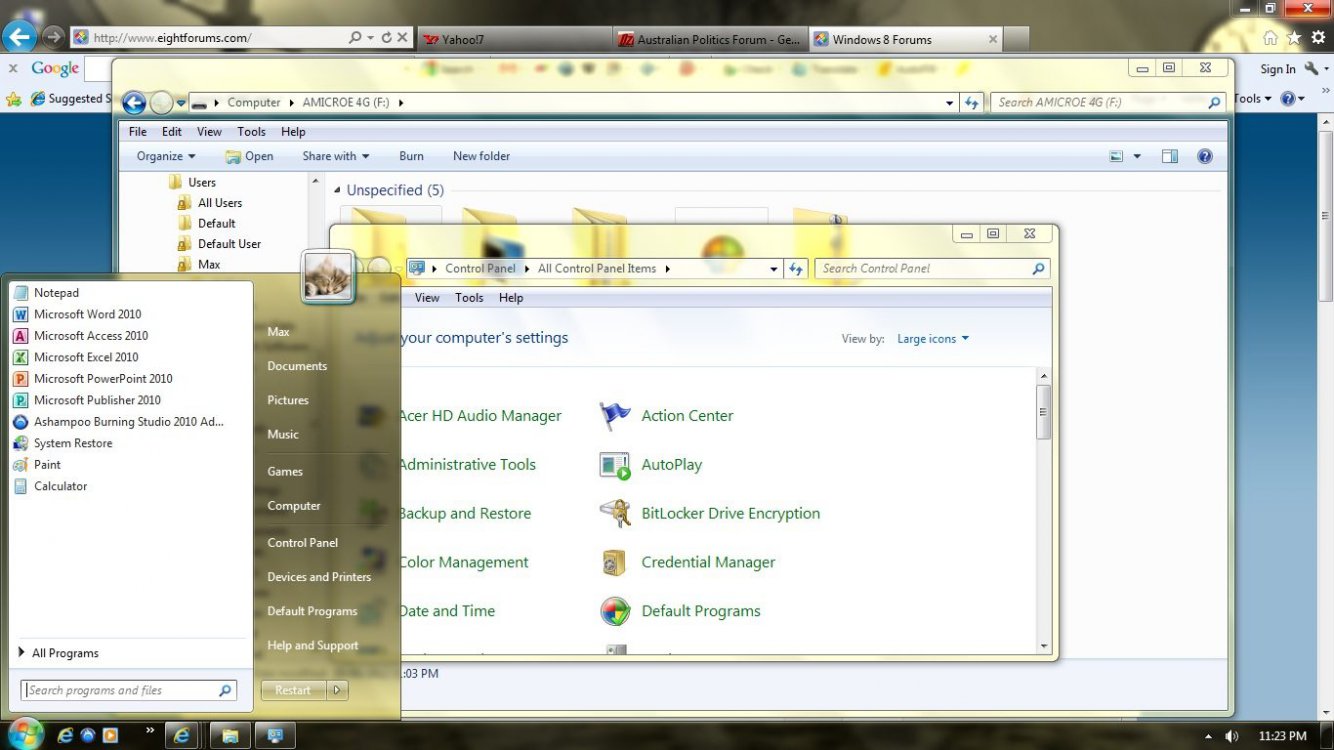Open the Organize dropdown menu
The height and width of the screenshot is (750, 1334).
point(166,156)
